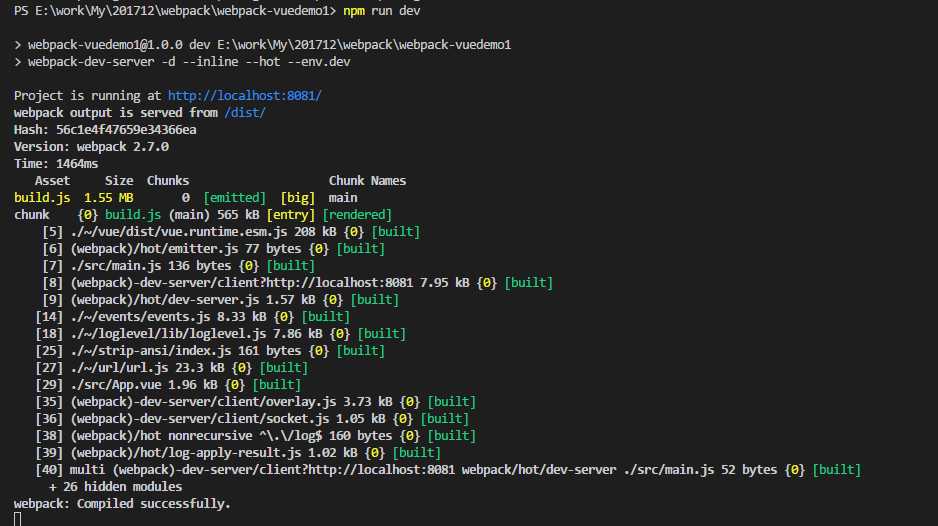Click the 'webpack: Compiled successfully.' message

coord(122,504)
